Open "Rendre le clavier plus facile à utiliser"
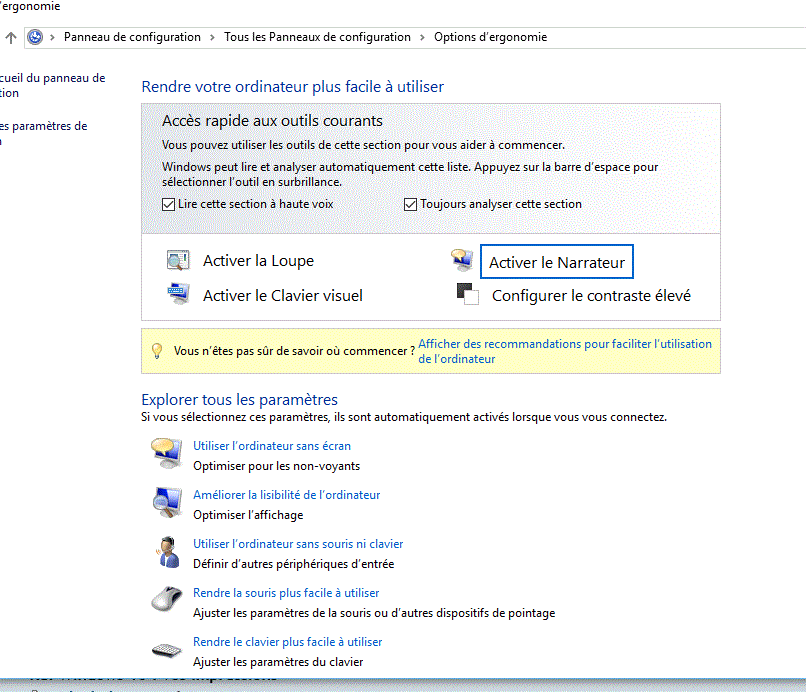 point(287,642)
